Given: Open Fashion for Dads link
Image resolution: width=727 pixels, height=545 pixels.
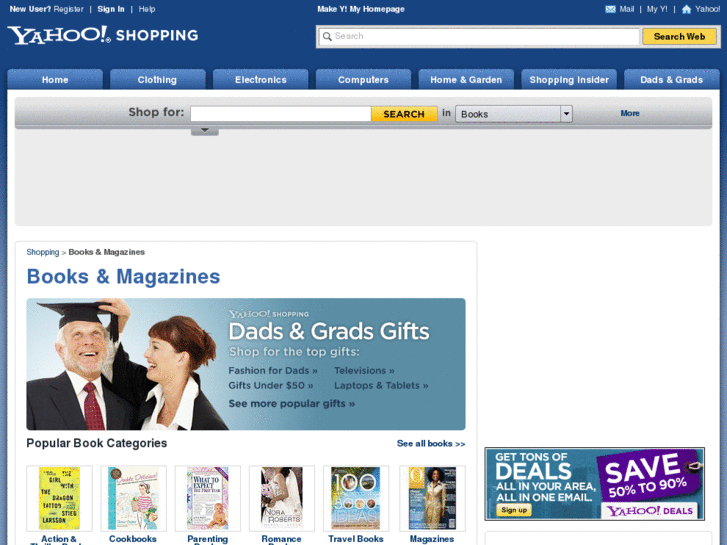Looking at the screenshot, I should [273, 371].
